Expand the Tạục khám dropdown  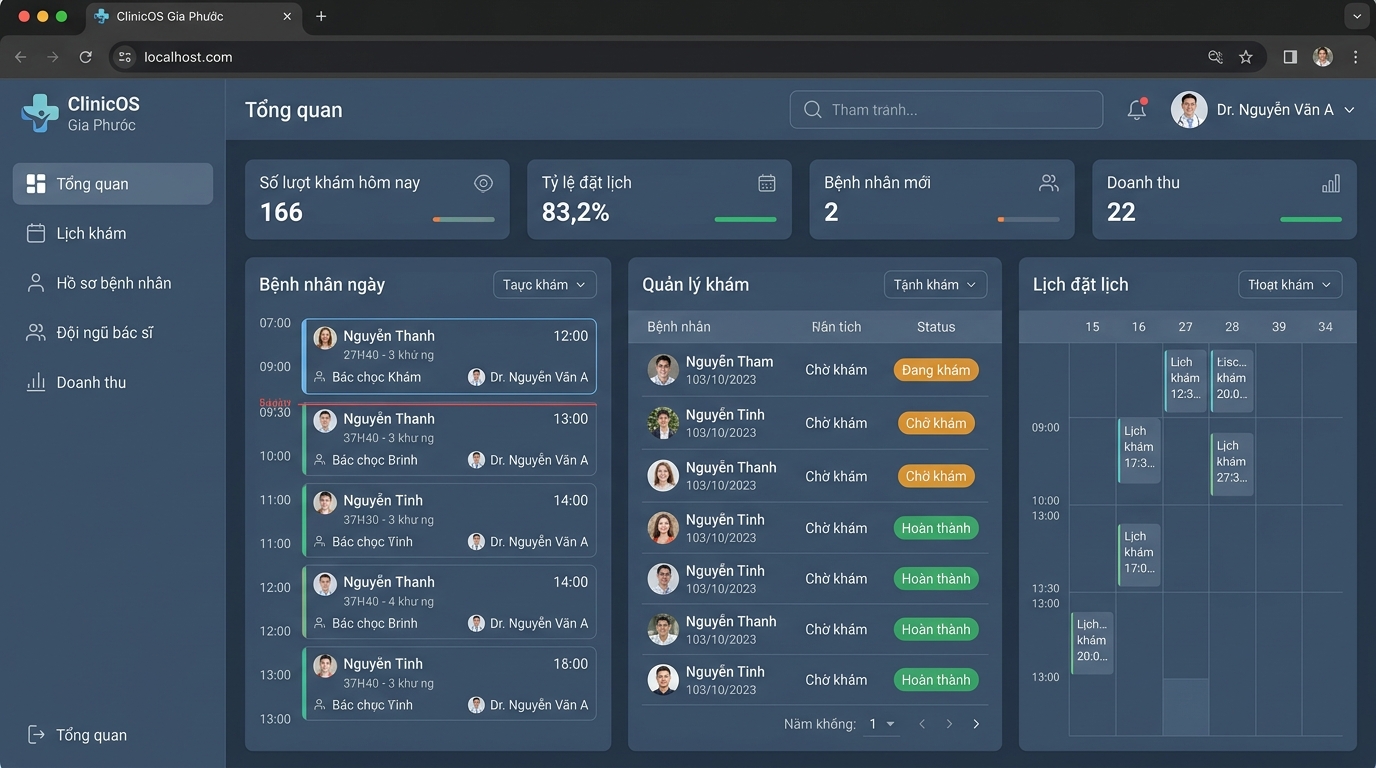pyautogui.click(x=545, y=285)
